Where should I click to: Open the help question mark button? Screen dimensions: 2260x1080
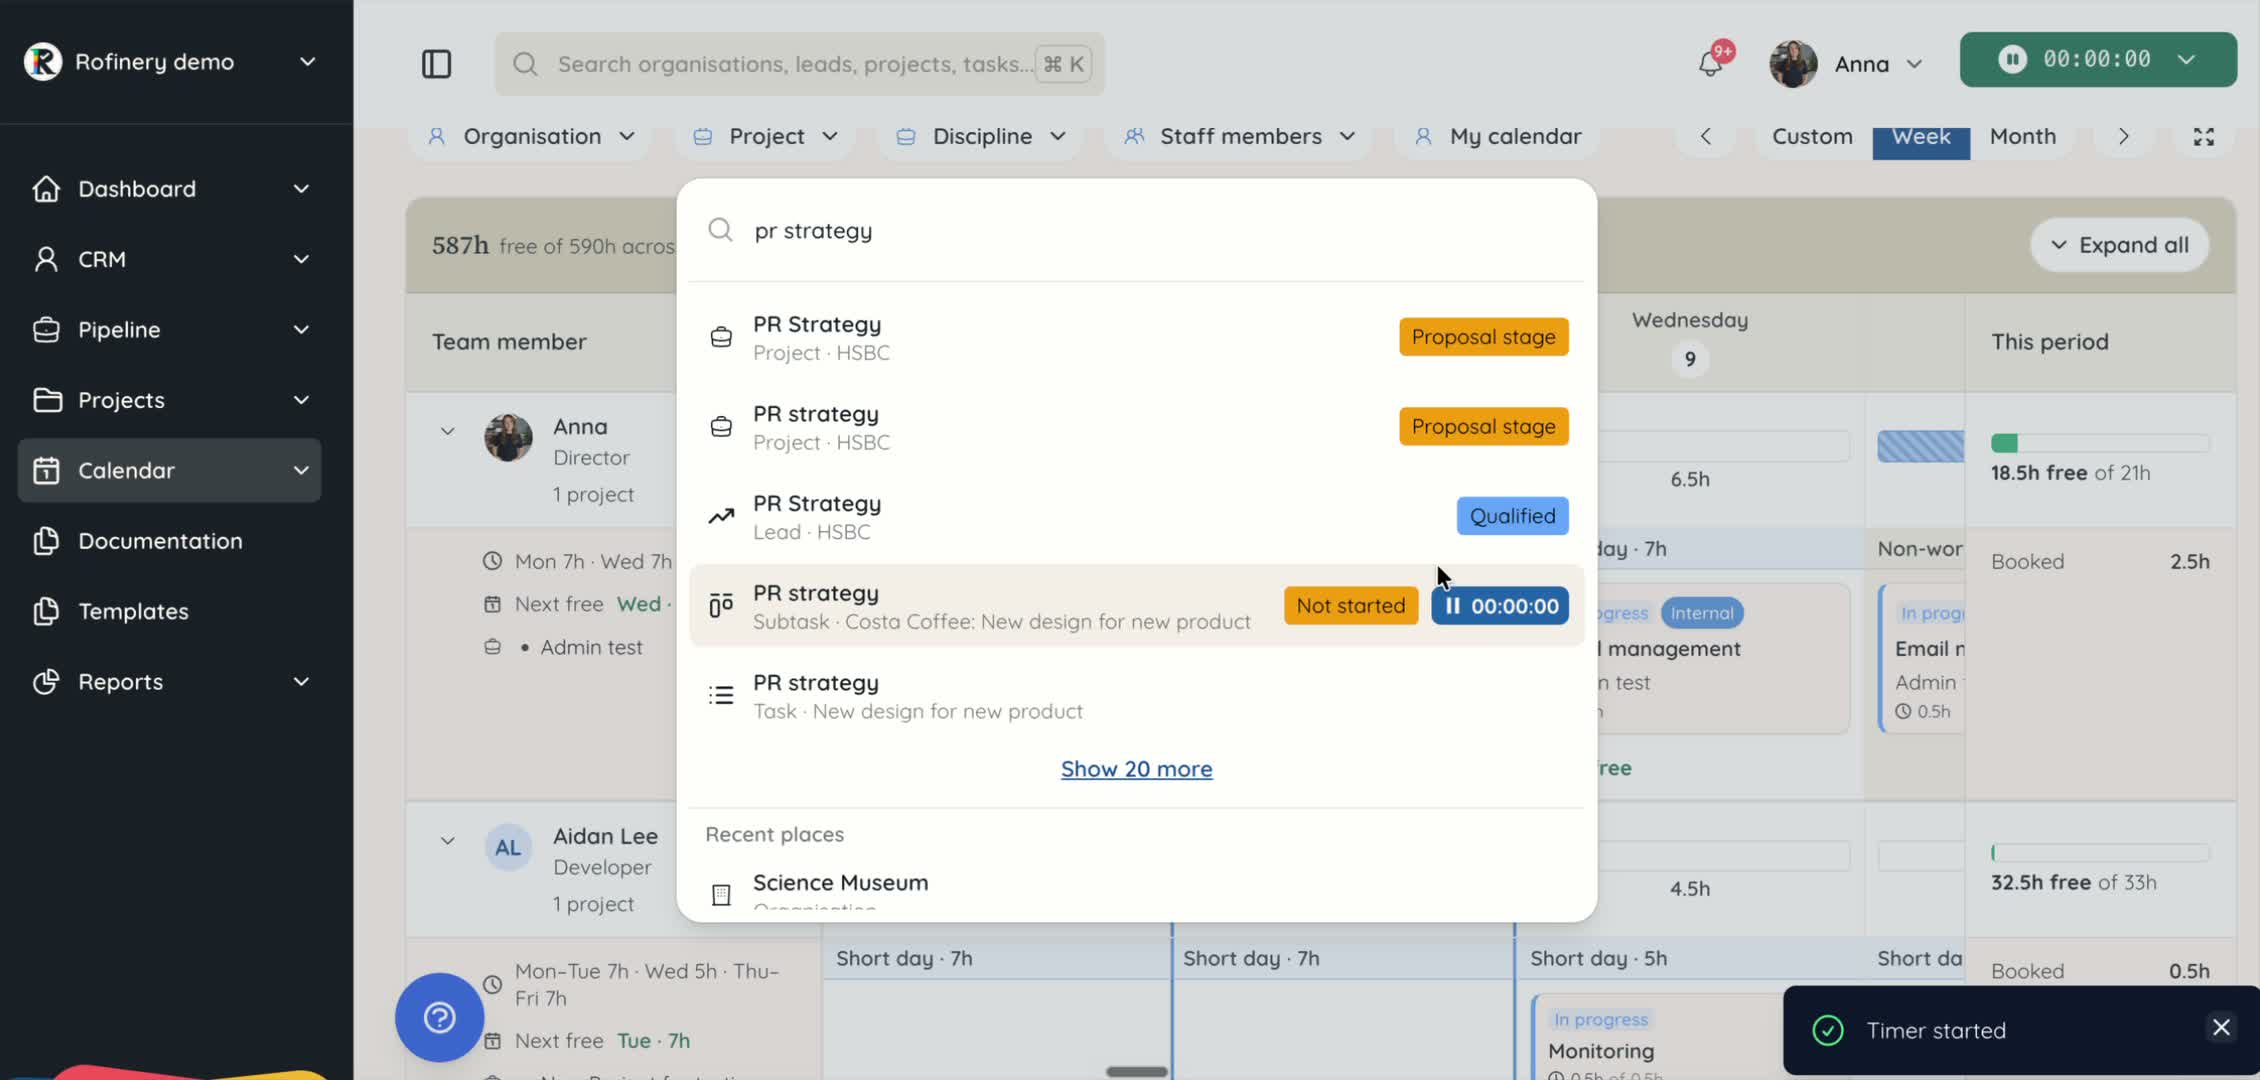pos(440,1017)
